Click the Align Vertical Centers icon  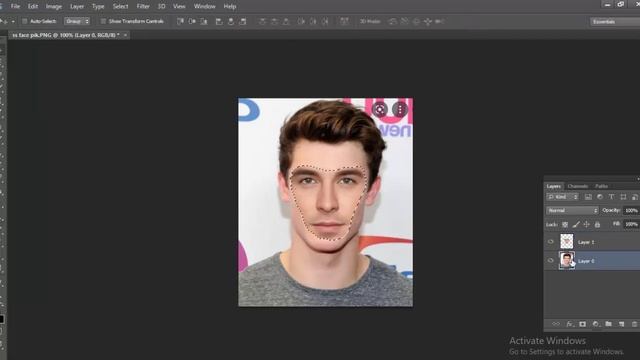coord(192,21)
